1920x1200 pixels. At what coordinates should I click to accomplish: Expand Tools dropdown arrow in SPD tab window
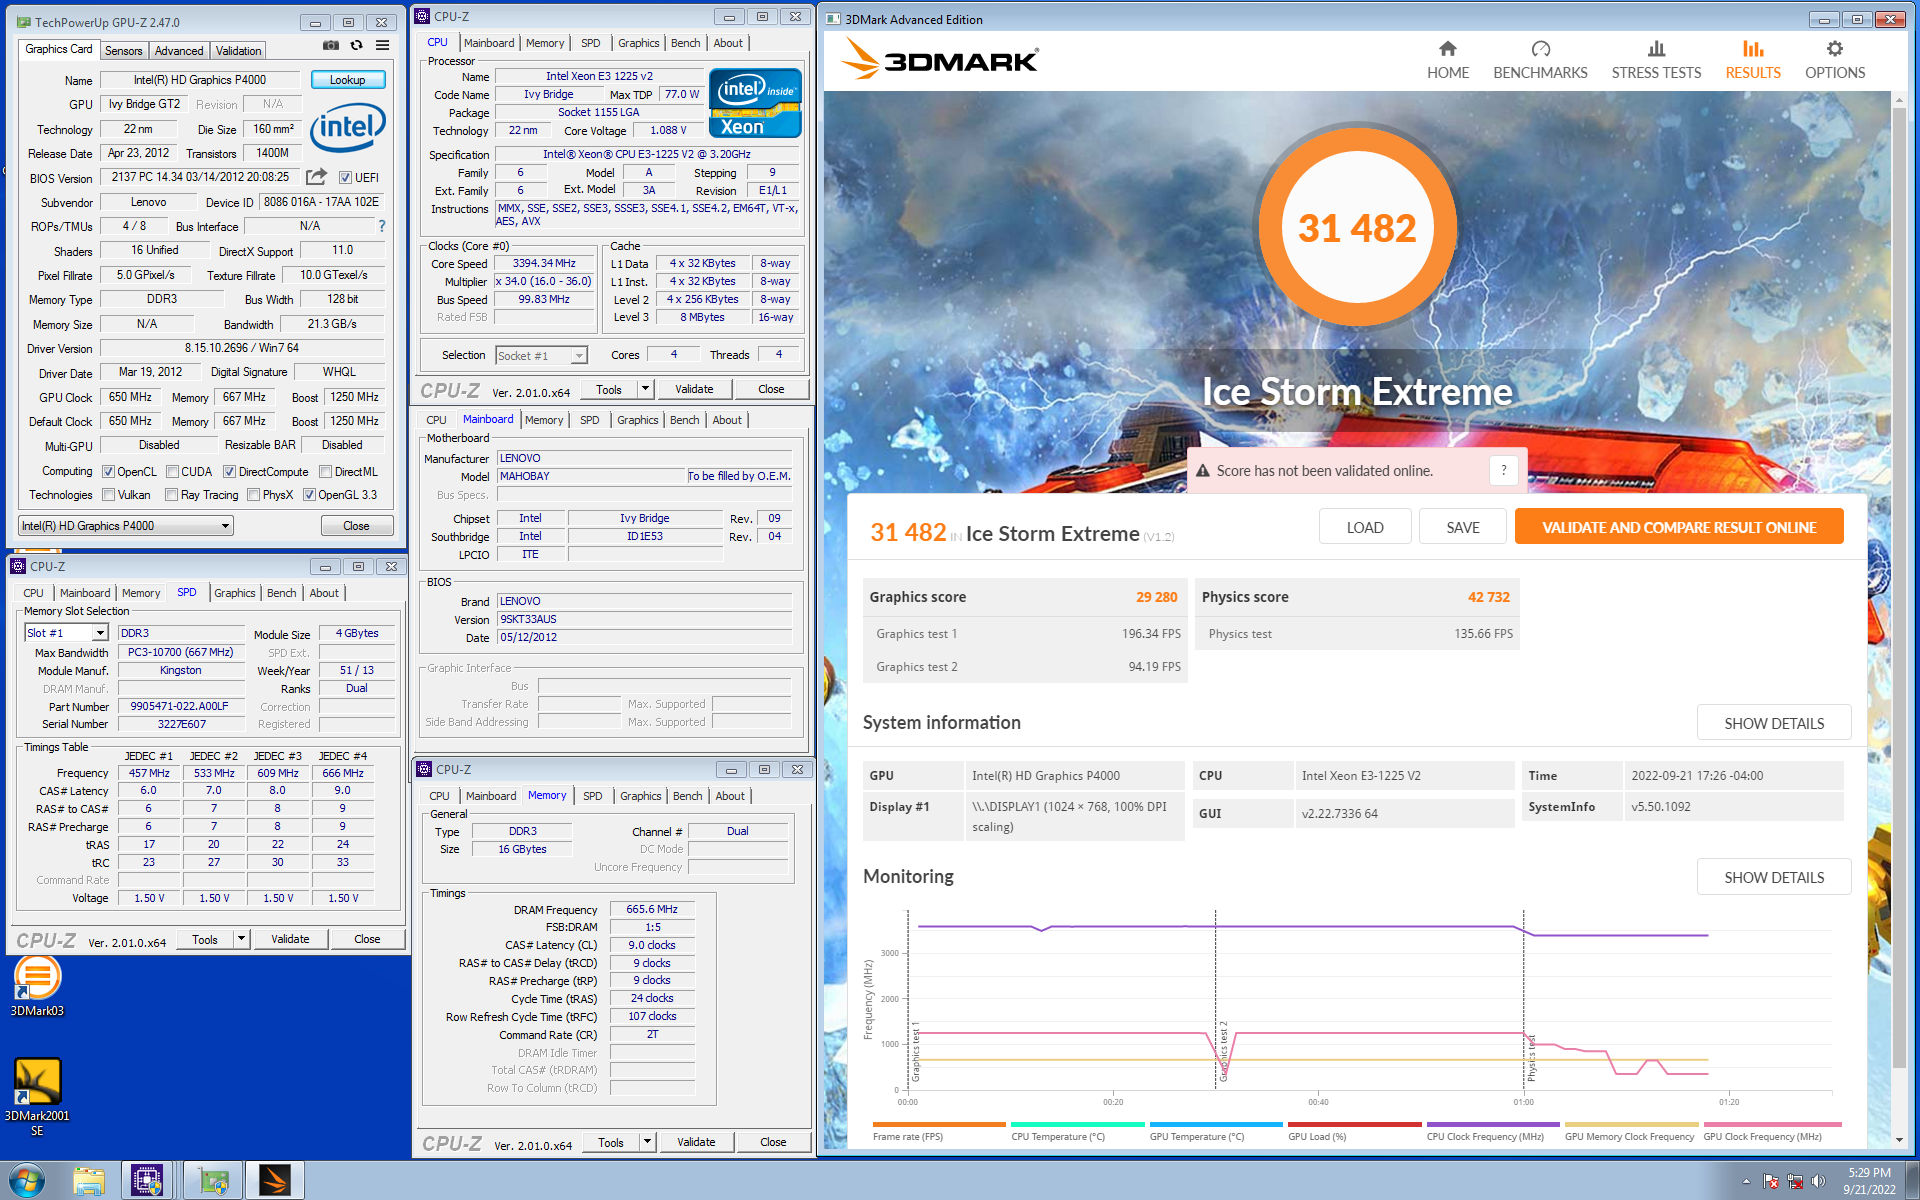coord(241,939)
